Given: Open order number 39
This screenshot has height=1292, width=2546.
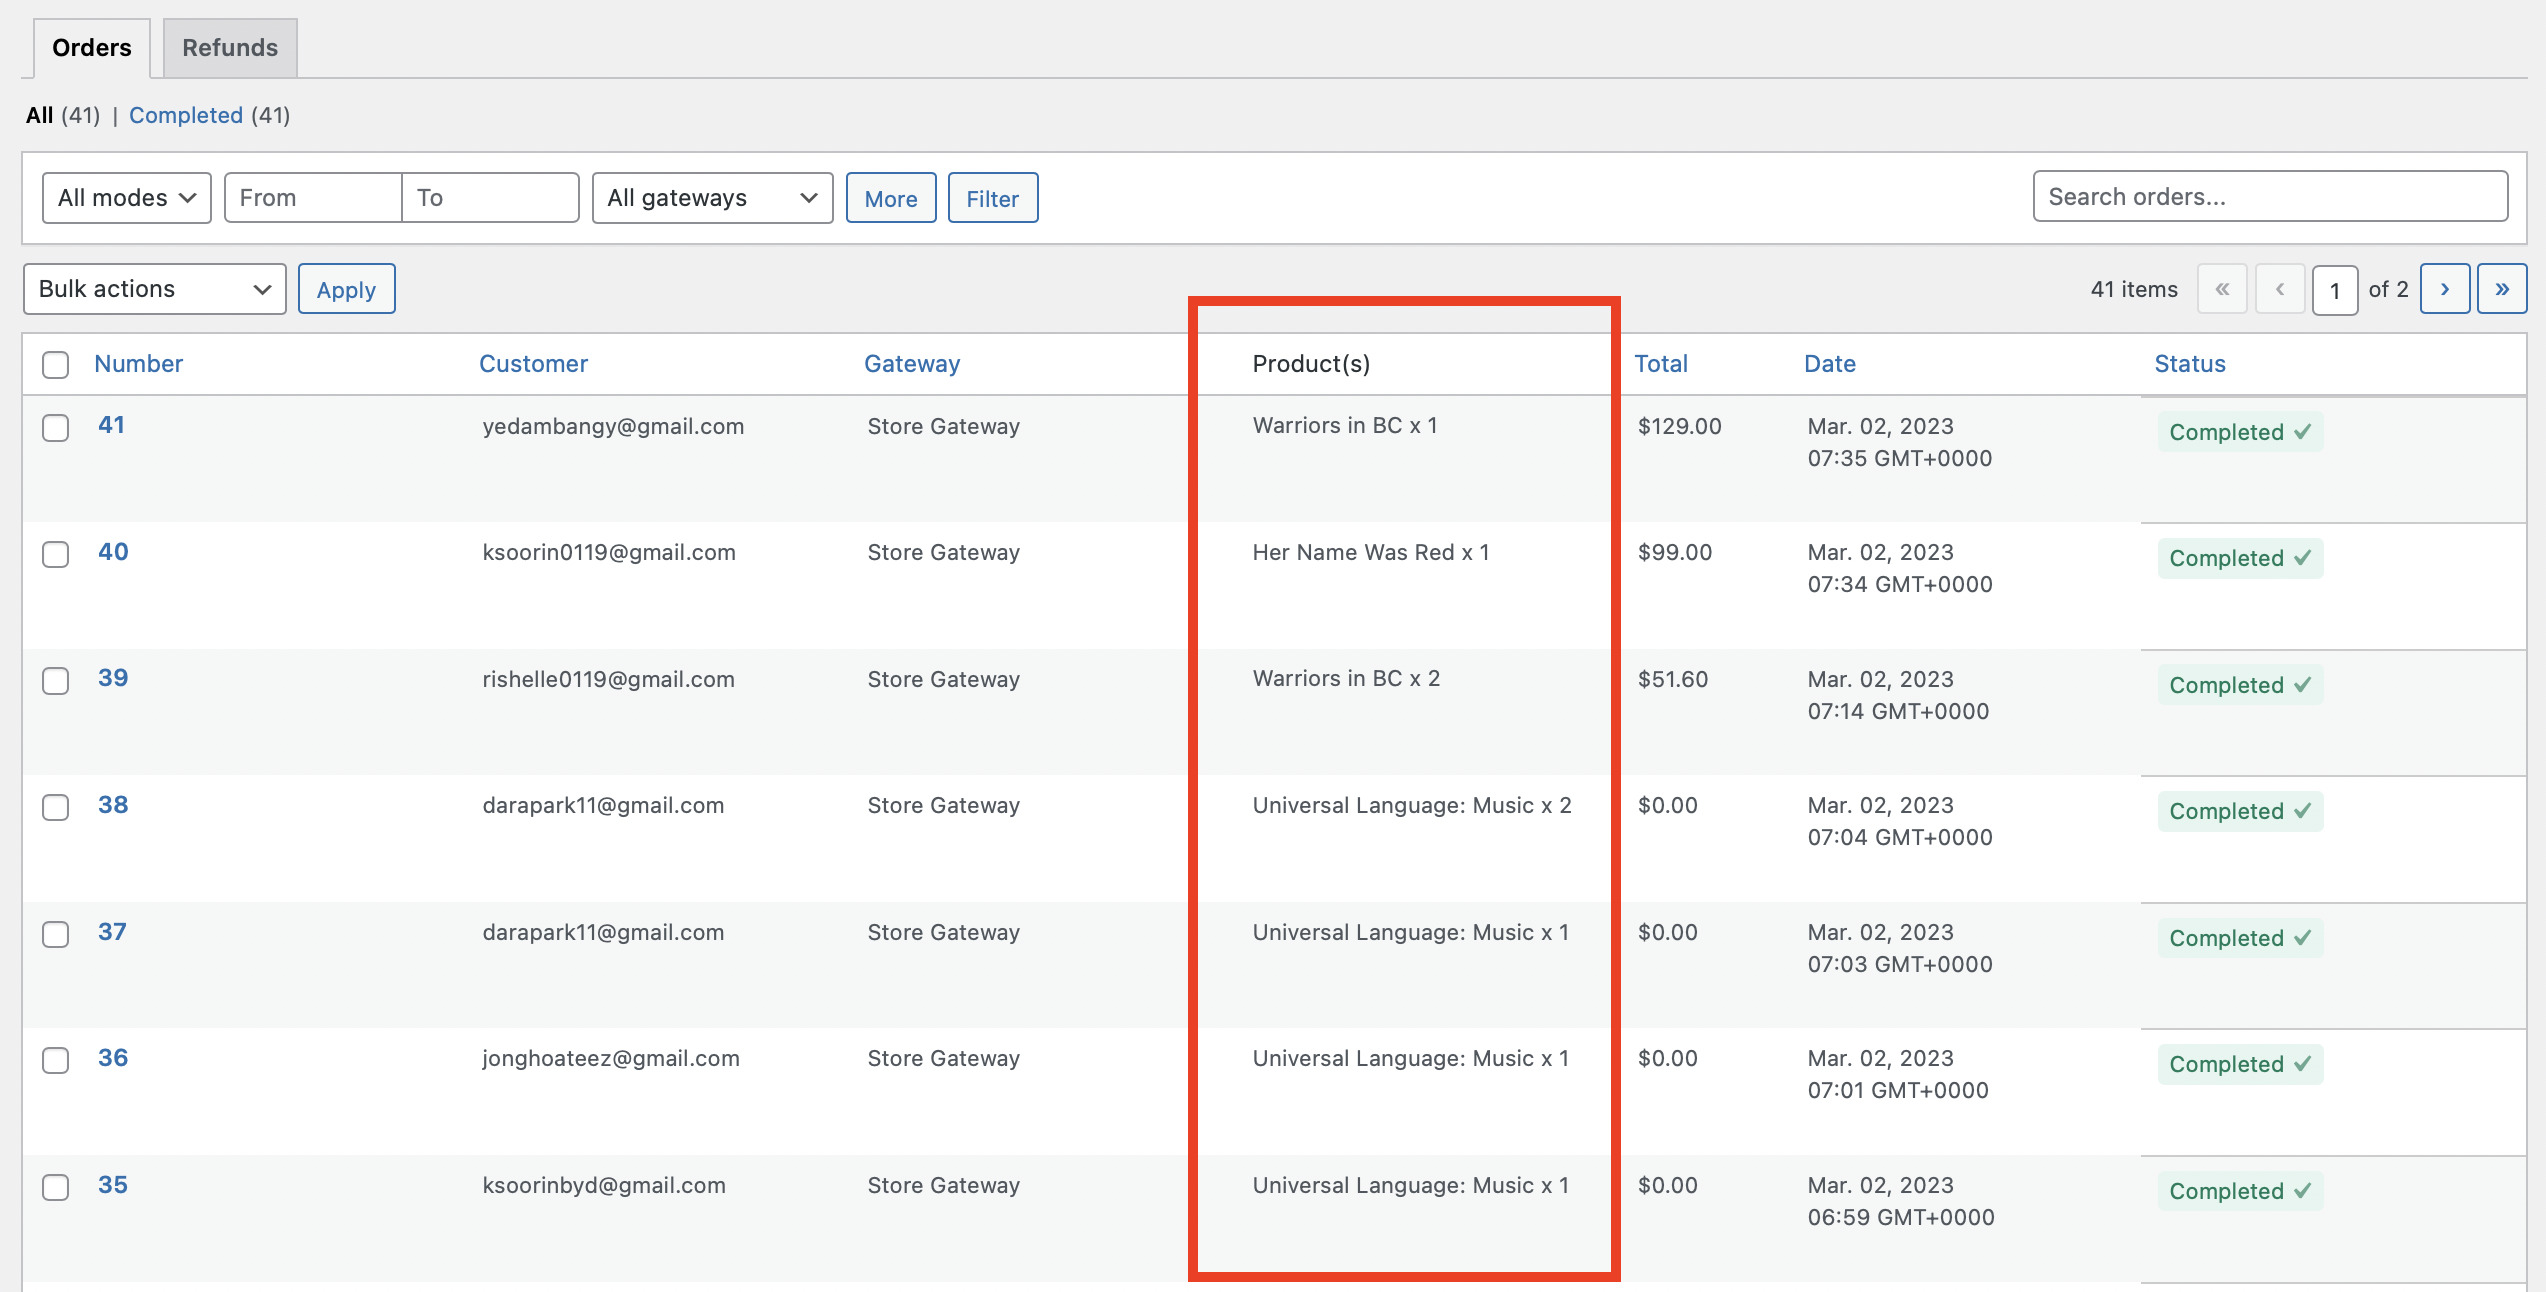Looking at the screenshot, I should 113,678.
